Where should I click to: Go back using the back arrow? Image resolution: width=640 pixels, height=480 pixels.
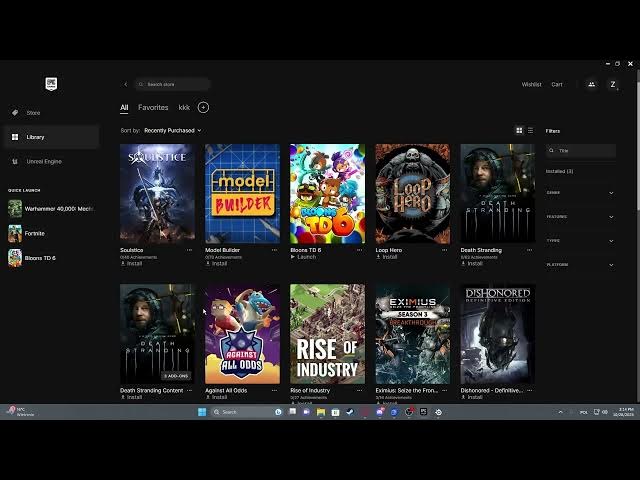(126, 84)
